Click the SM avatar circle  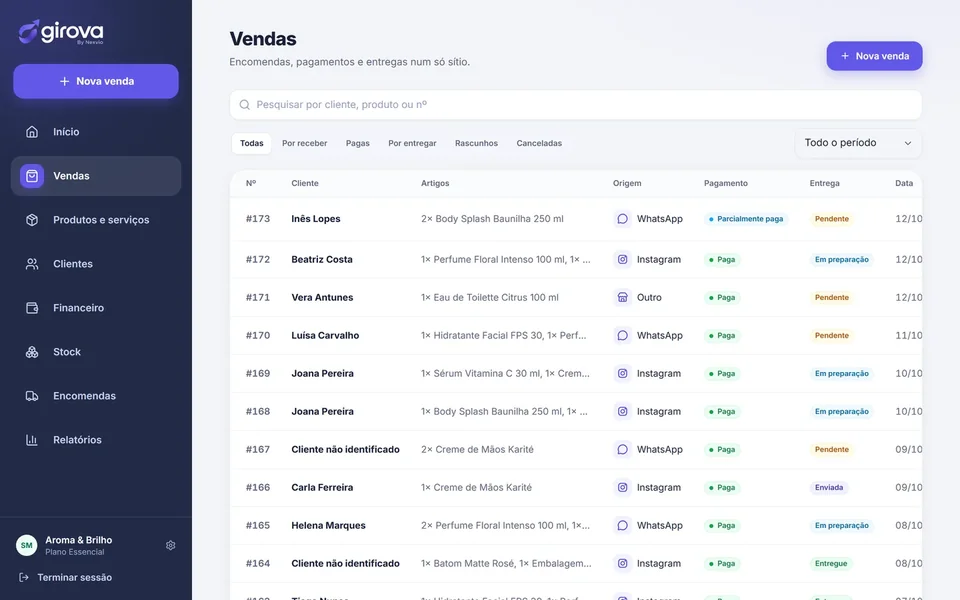(26, 546)
